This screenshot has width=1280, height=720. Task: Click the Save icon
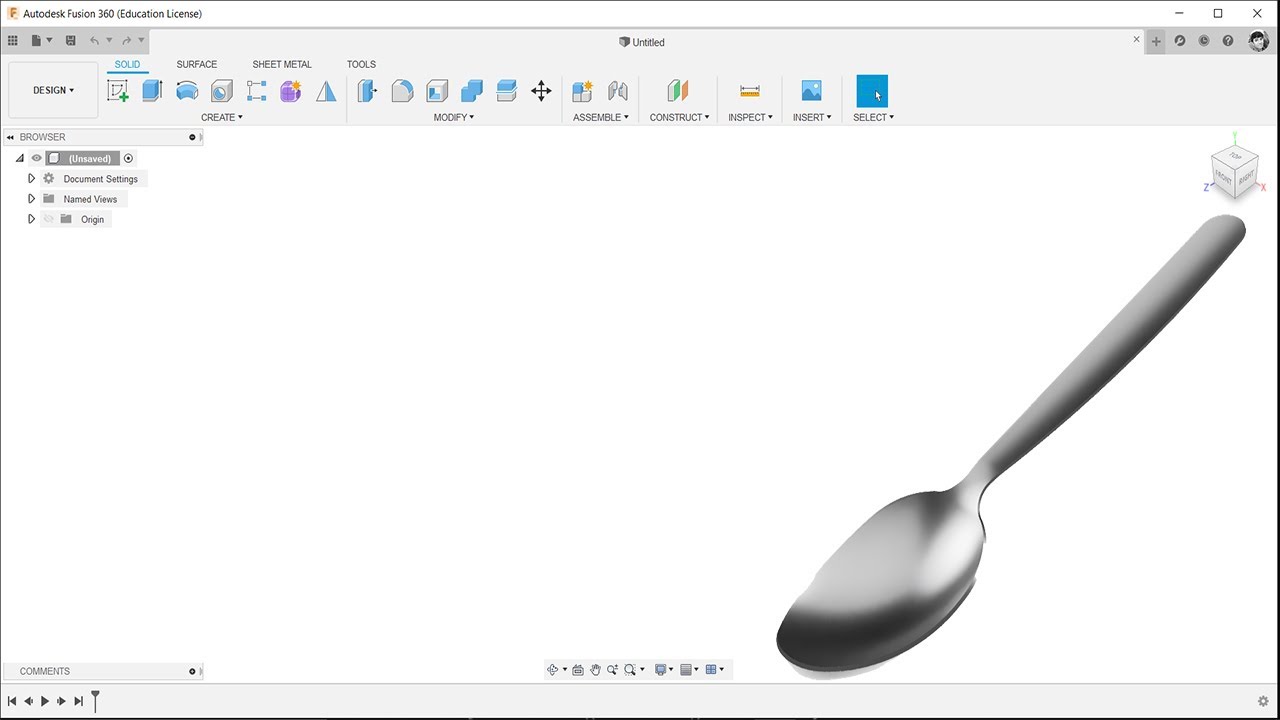(70, 41)
